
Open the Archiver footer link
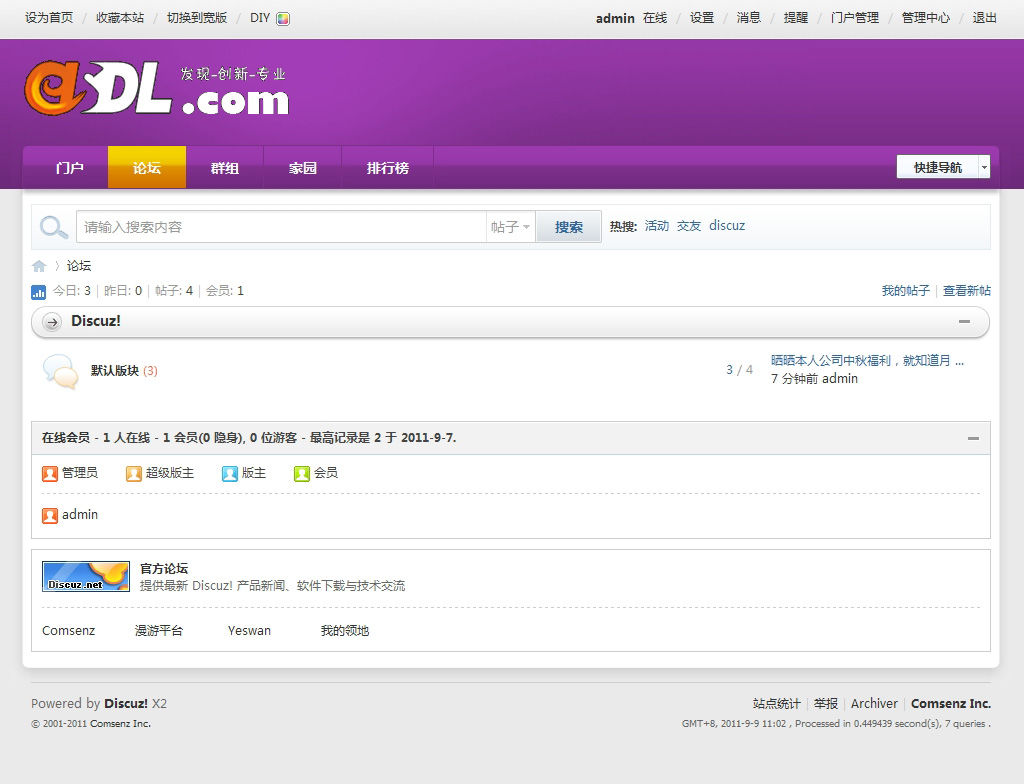pyautogui.click(x=874, y=704)
